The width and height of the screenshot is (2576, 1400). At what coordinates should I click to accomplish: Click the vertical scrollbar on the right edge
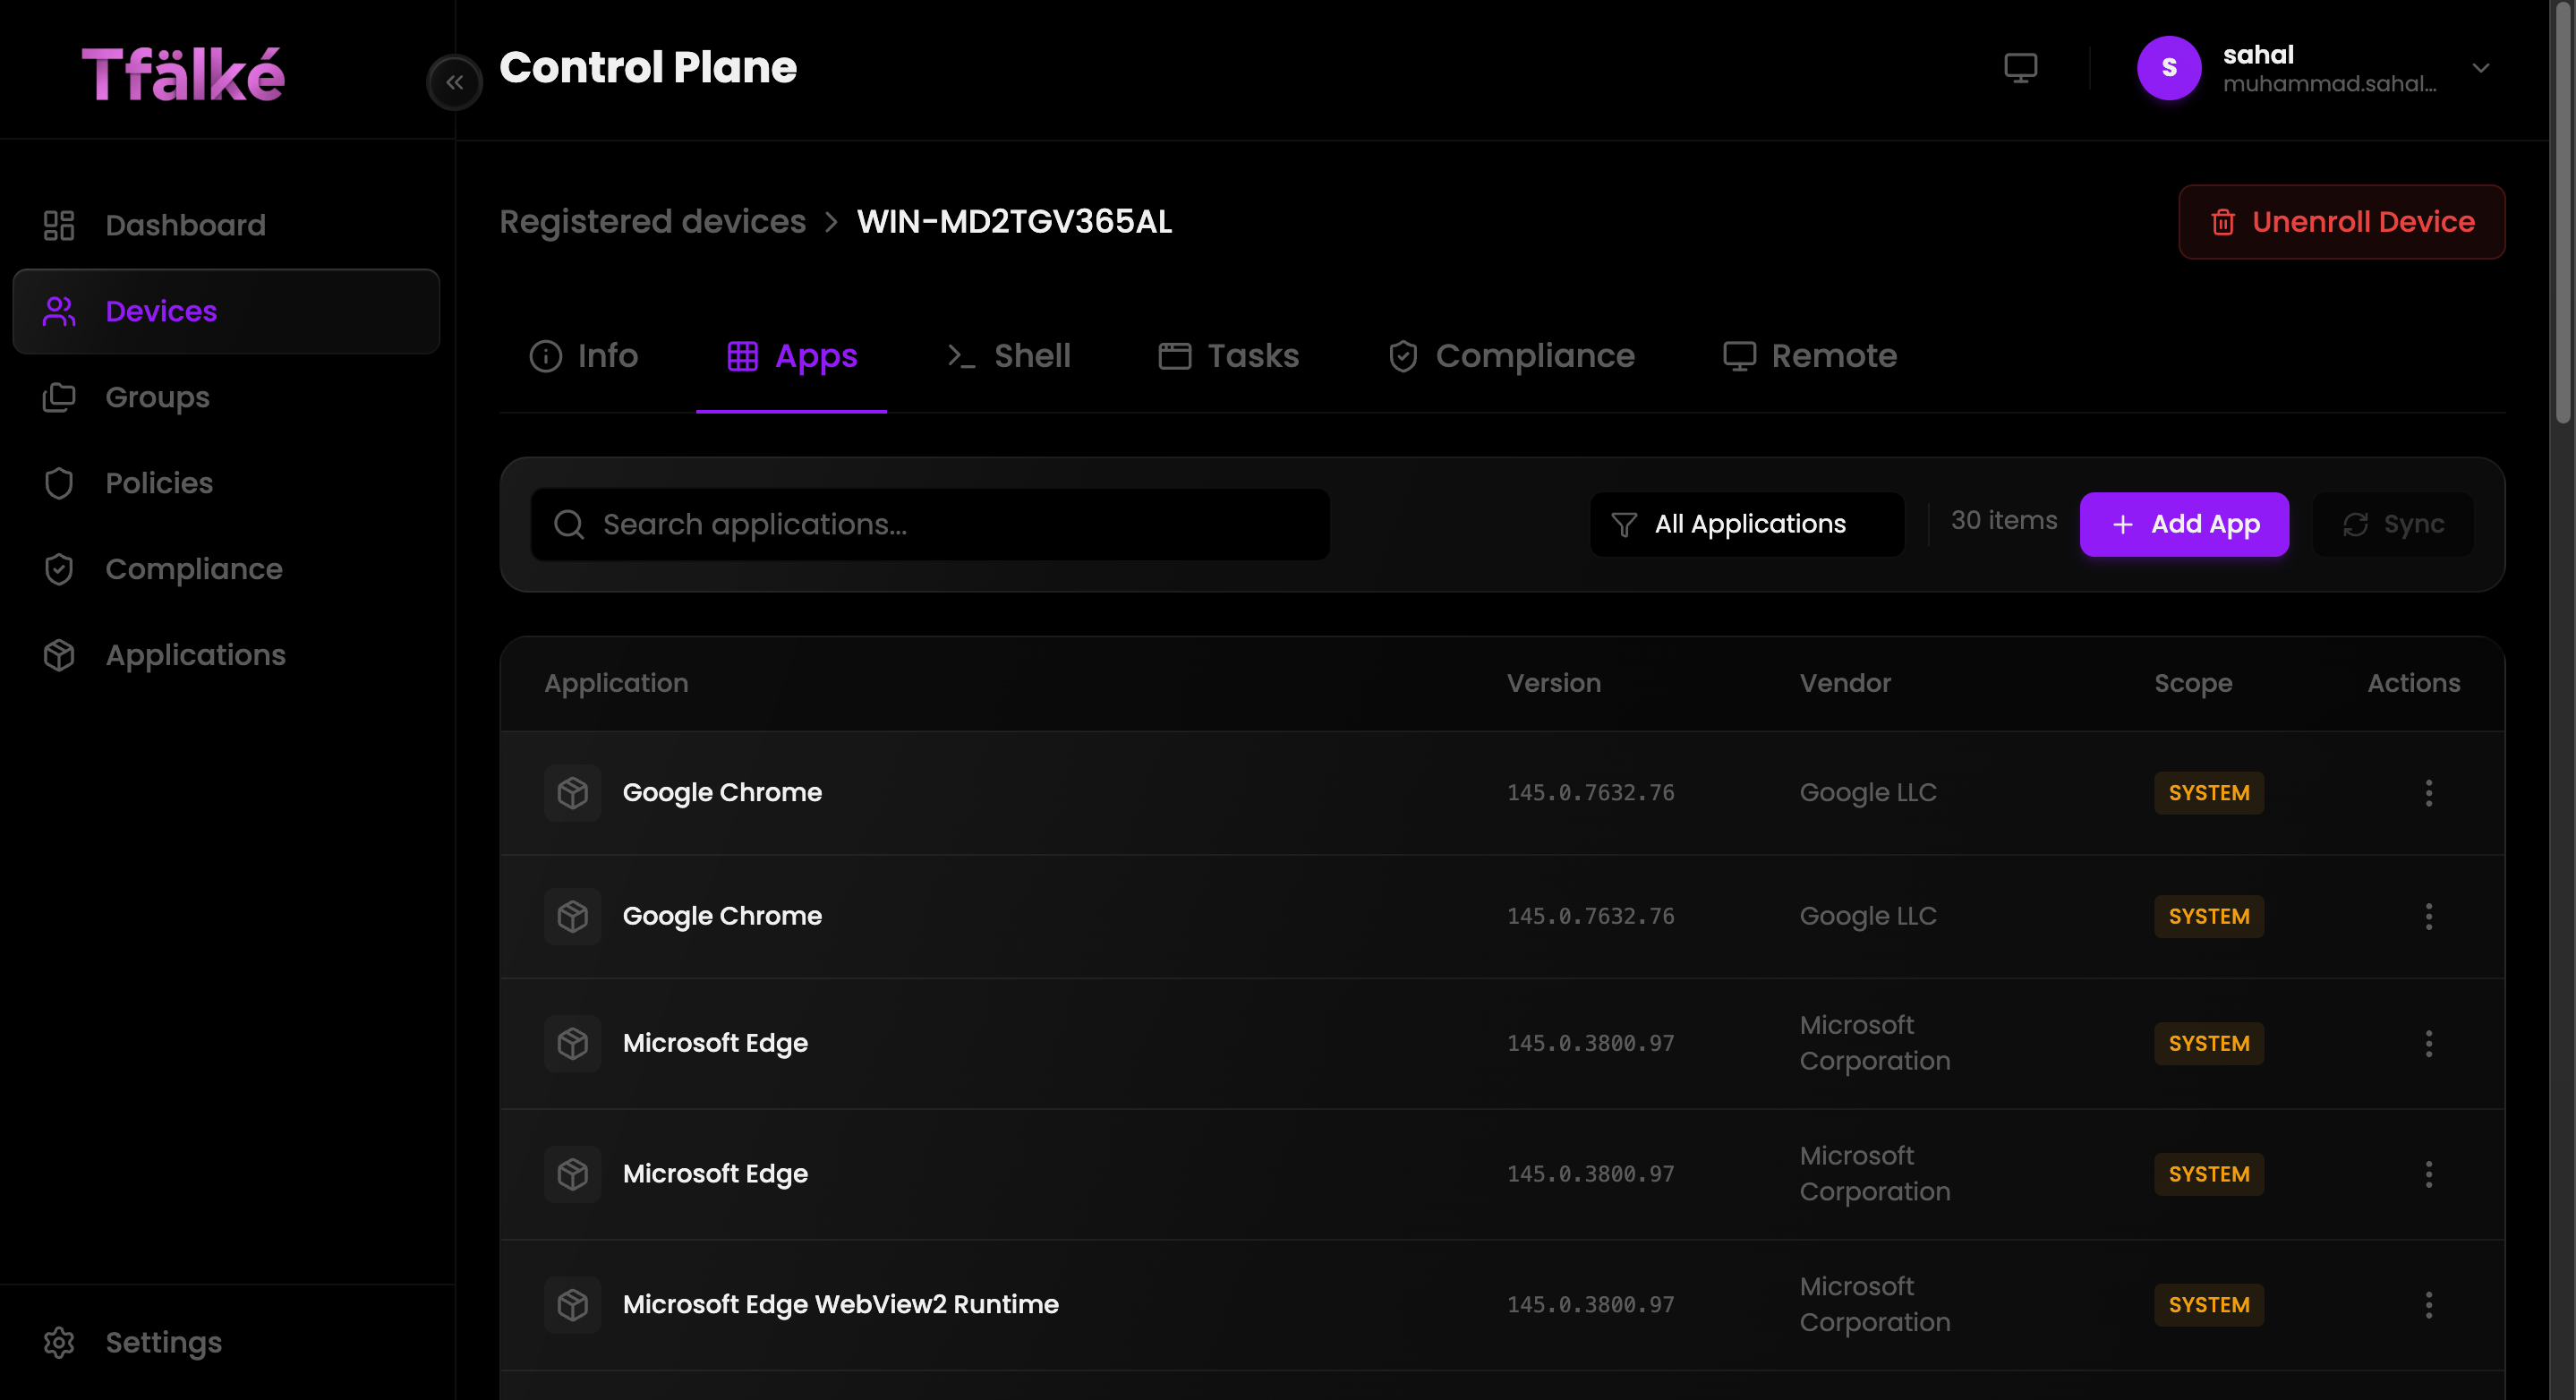click(2562, 212)
